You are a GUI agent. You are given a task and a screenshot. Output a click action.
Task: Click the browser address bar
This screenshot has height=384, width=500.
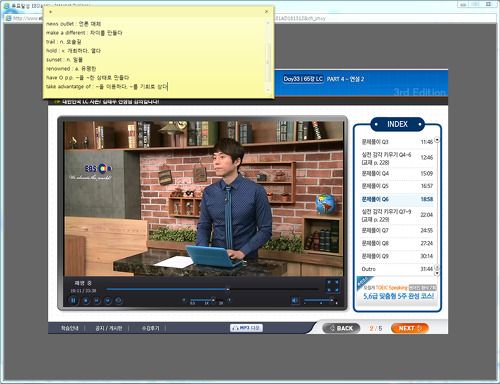250,18
